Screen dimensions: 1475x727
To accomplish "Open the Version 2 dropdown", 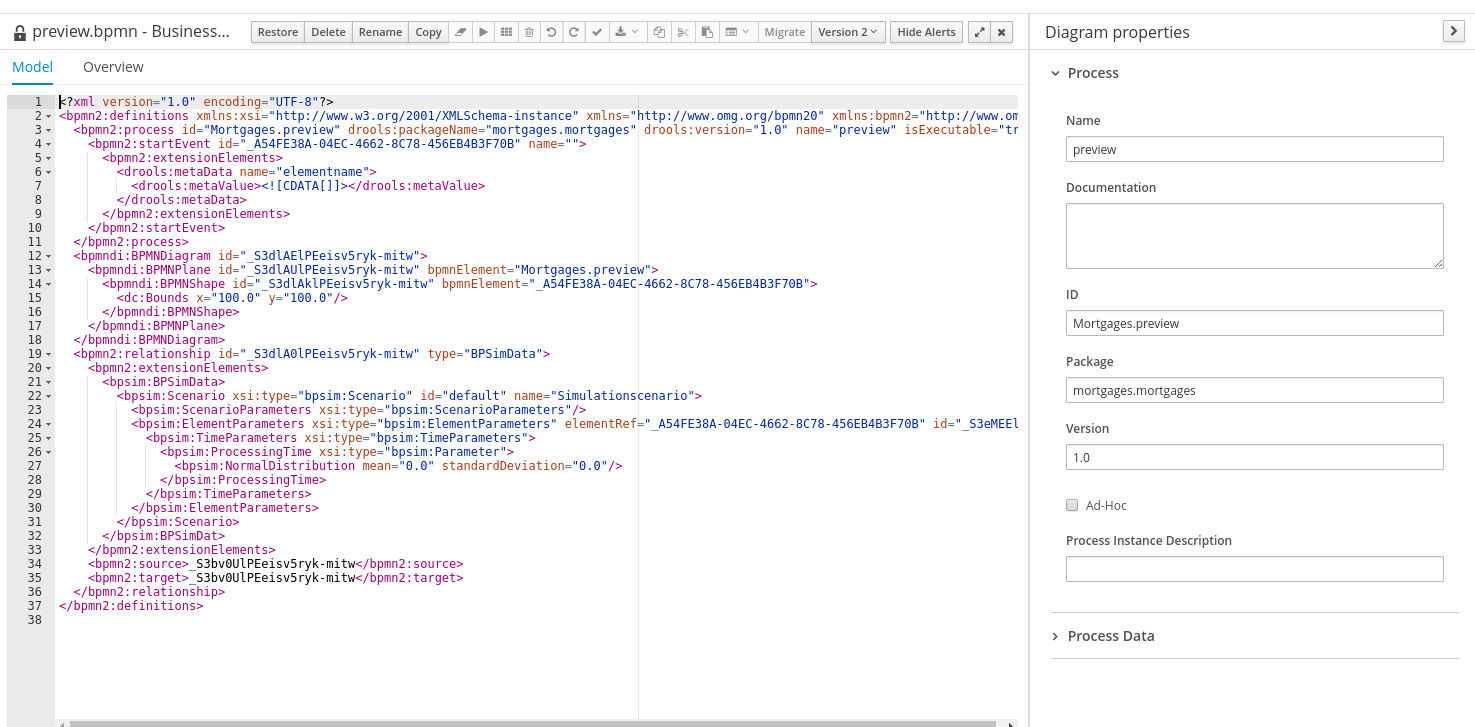I will [x=847, y=32].
